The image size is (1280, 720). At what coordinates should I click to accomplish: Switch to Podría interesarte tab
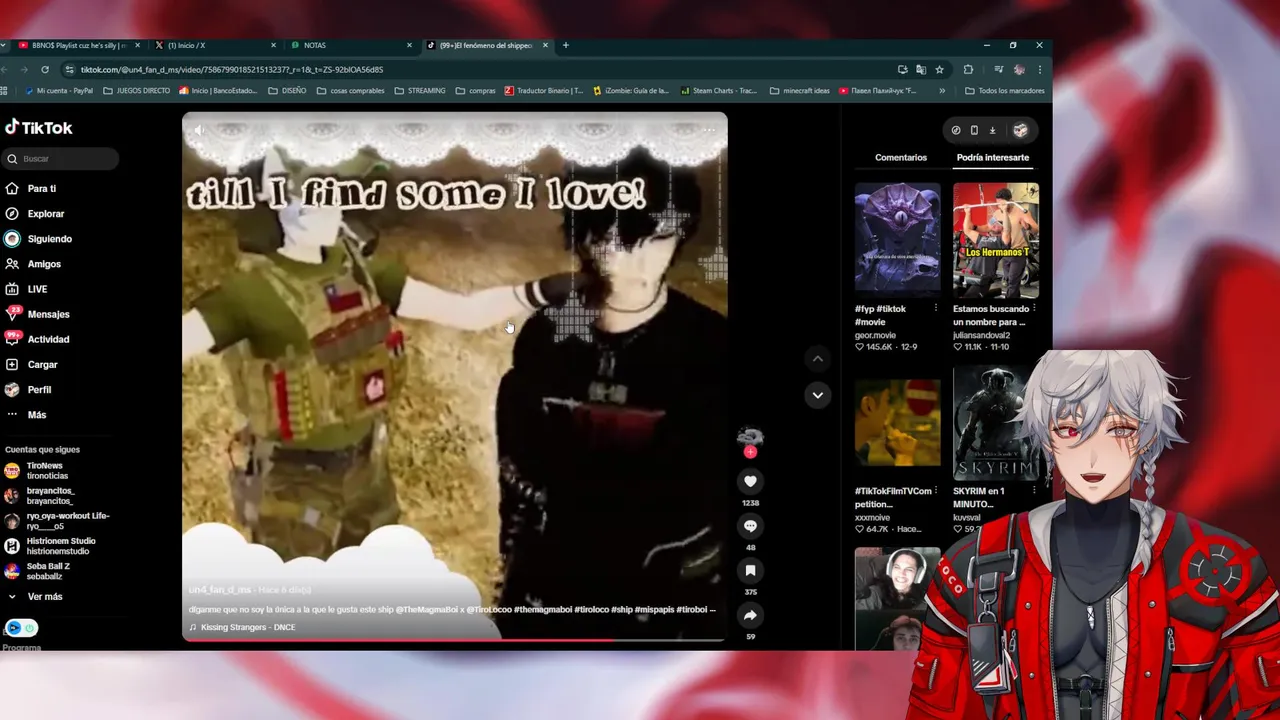(x=993, y=157)
